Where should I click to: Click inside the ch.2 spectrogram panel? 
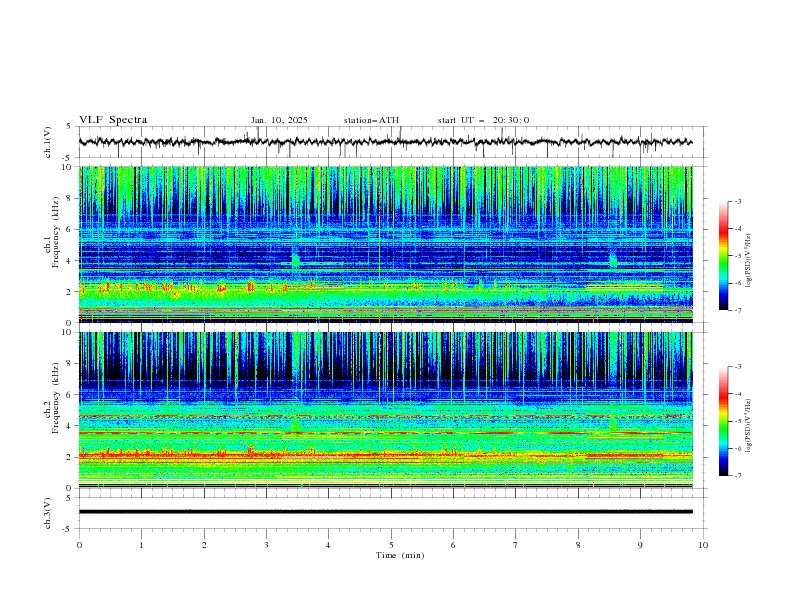(385, 410)
